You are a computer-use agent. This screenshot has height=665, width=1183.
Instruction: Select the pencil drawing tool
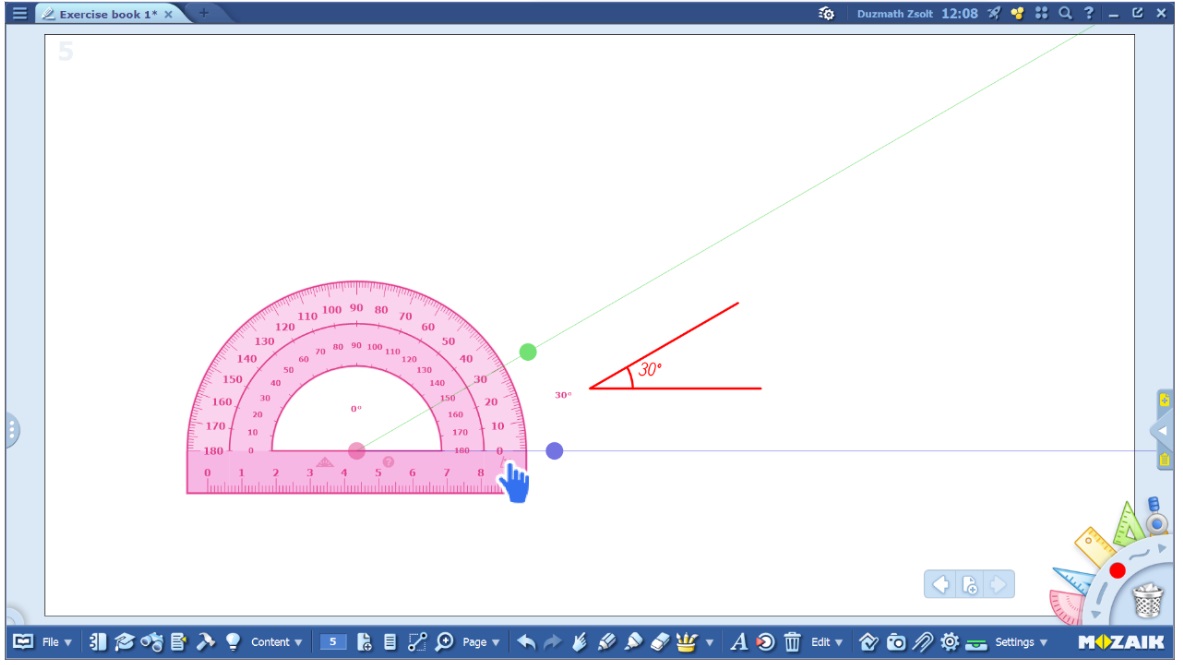point(607,642)
